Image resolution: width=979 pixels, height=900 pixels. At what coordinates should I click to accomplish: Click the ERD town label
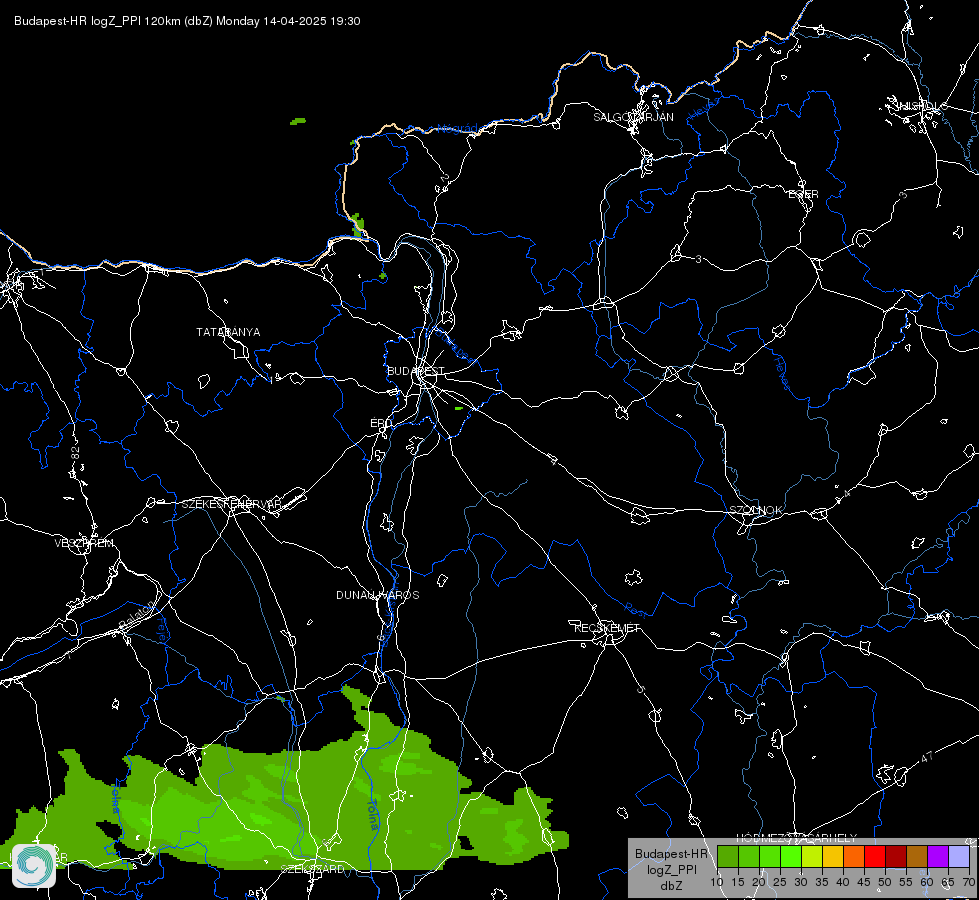pos(381,423)
